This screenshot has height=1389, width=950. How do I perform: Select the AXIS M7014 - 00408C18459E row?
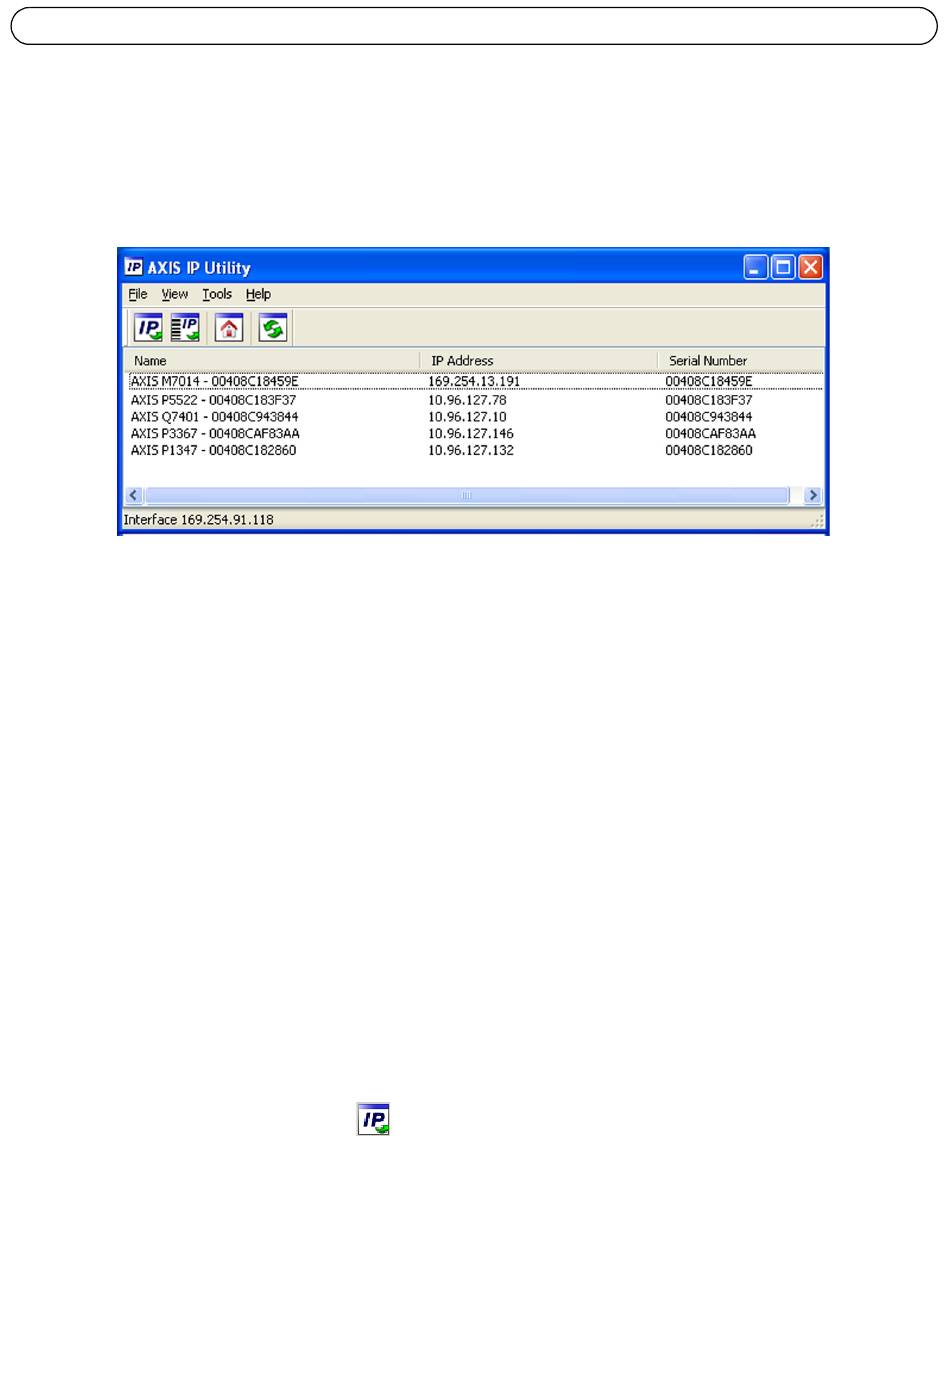[476, 382]
